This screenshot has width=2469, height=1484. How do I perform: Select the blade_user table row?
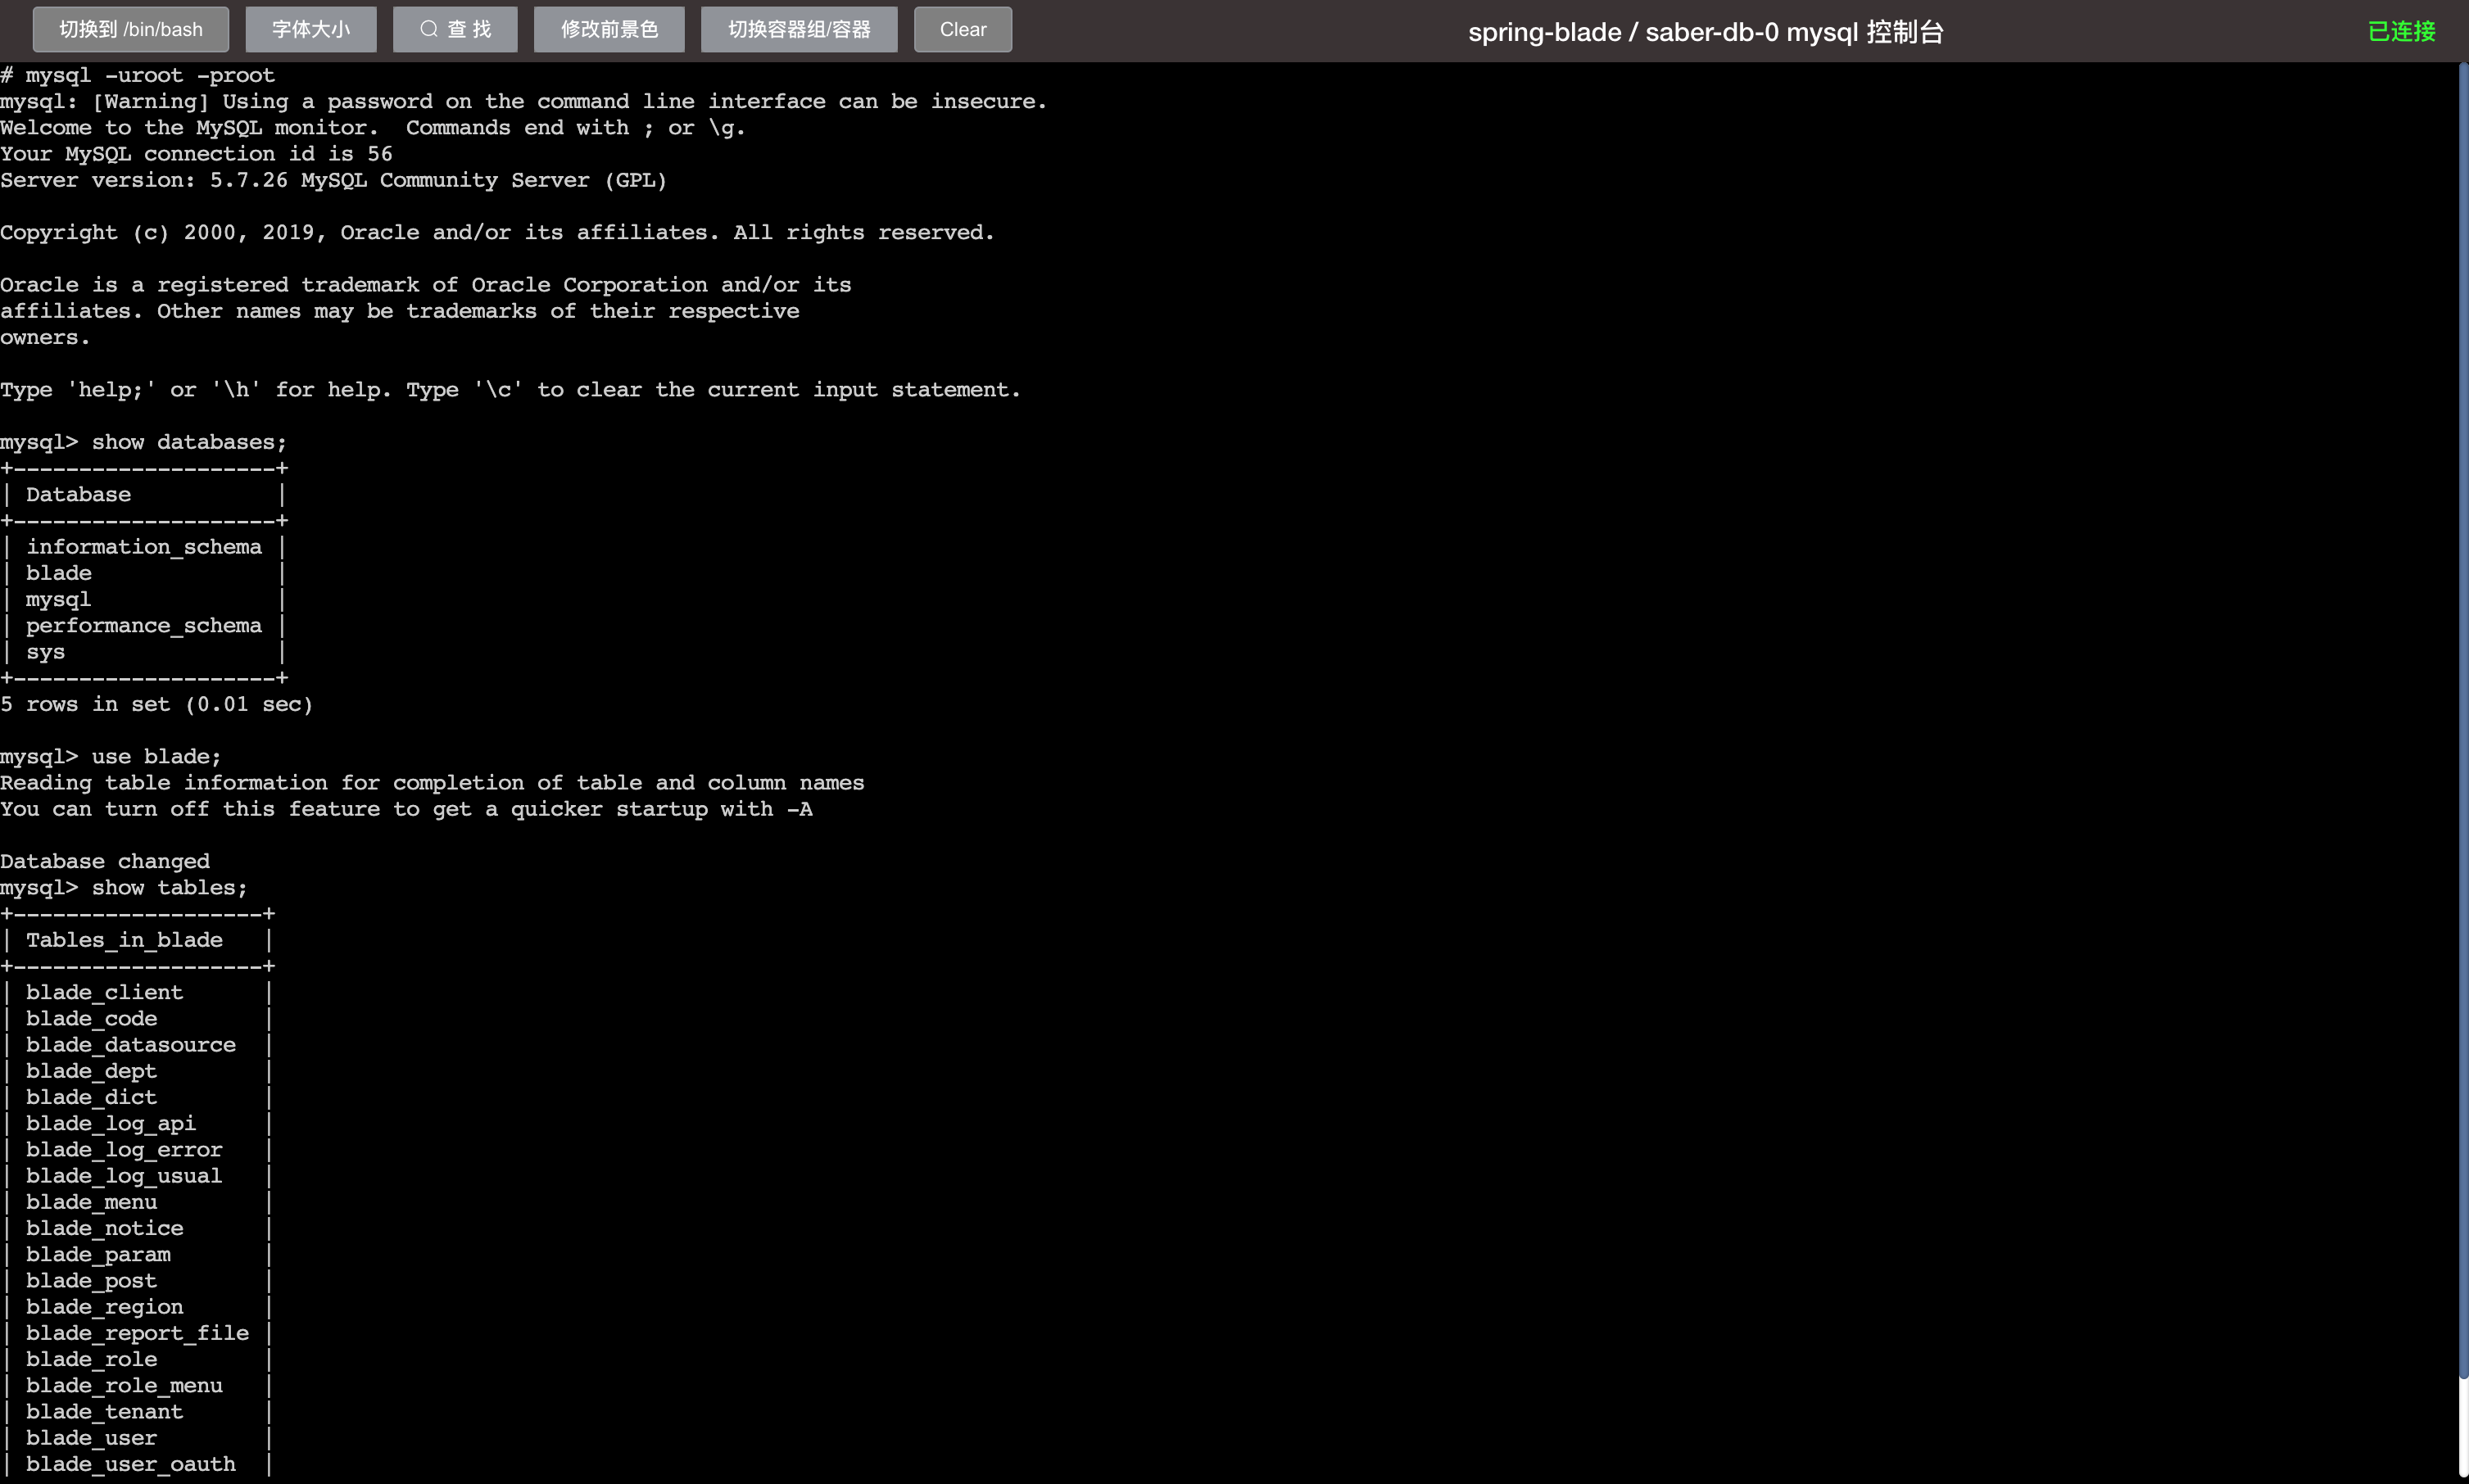tap(137, 1438)
